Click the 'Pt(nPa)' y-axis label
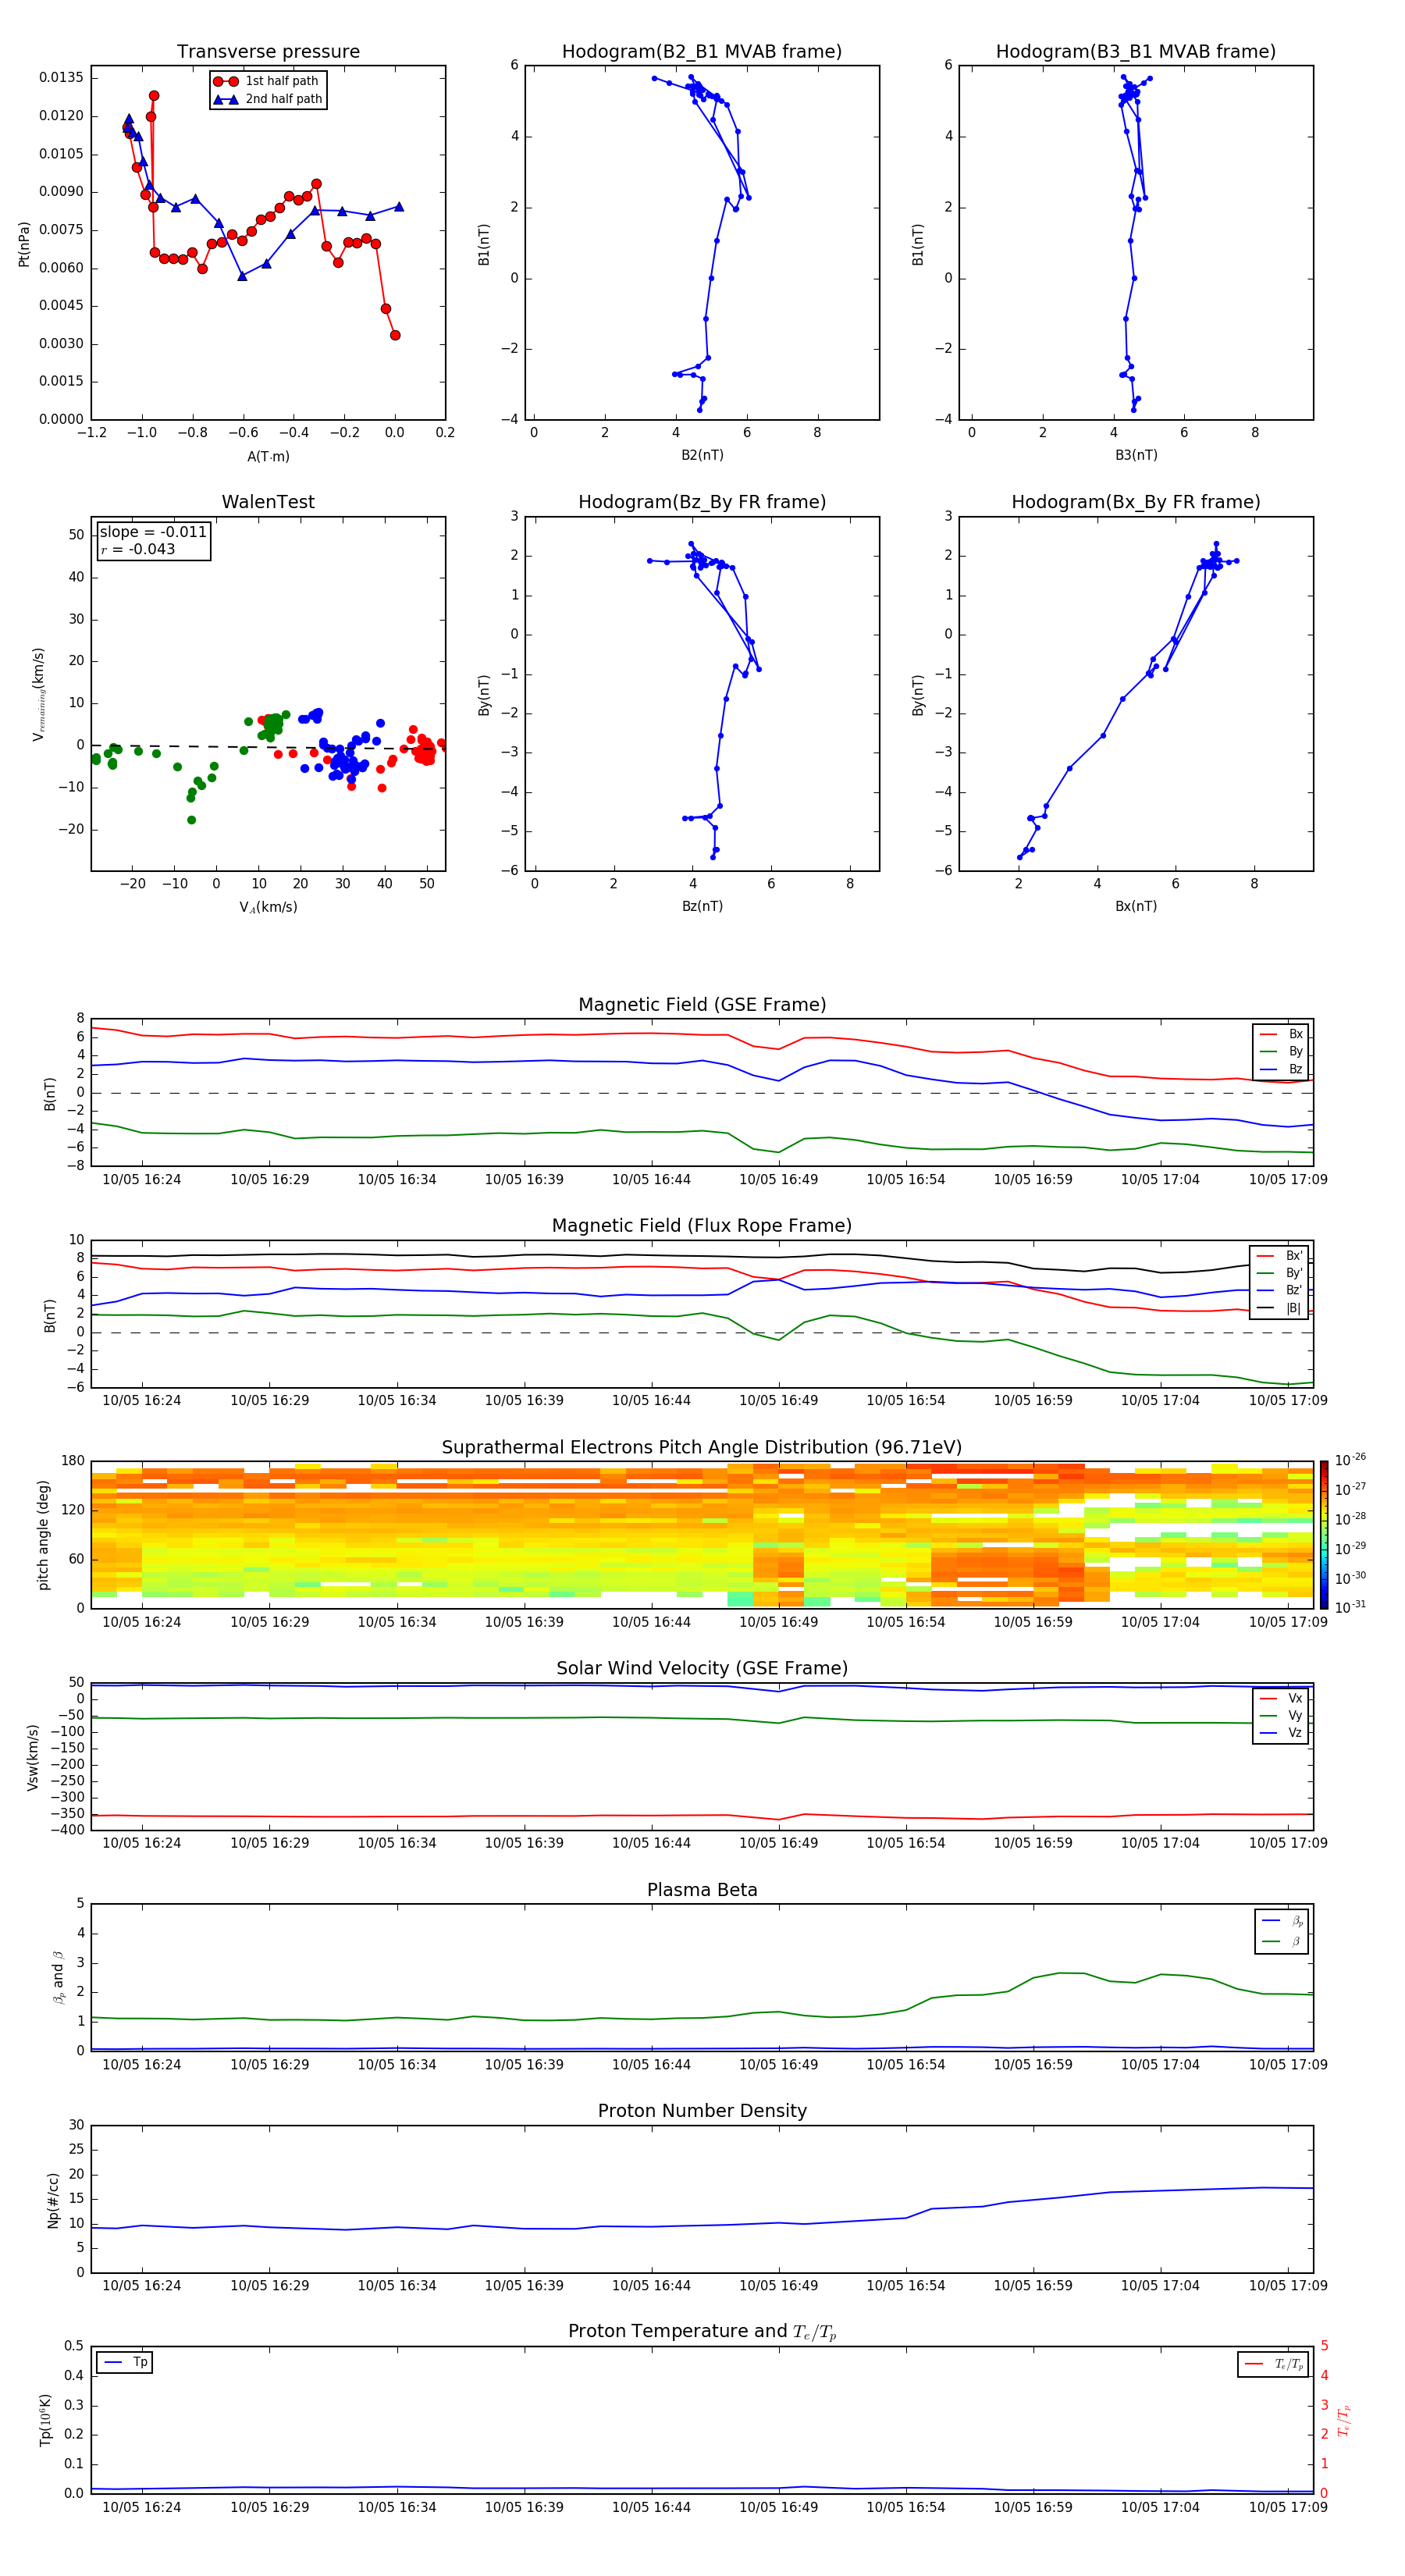Viewport: 1405px width, 2576px height. (24, 244)
